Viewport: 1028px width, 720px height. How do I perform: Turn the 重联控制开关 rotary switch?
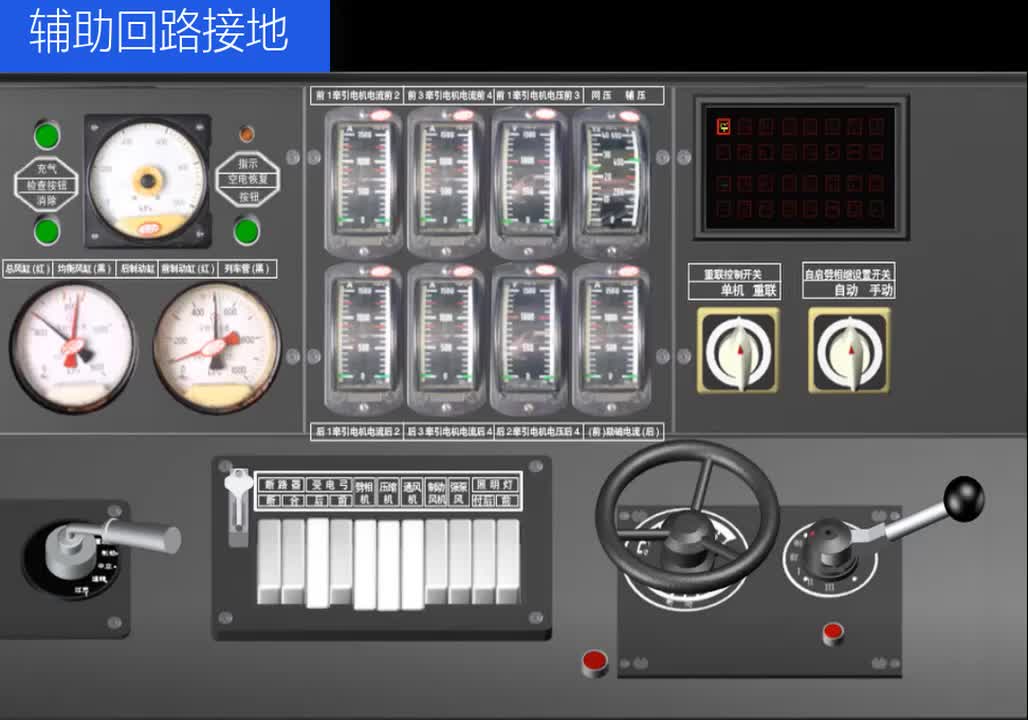(738, 351)
